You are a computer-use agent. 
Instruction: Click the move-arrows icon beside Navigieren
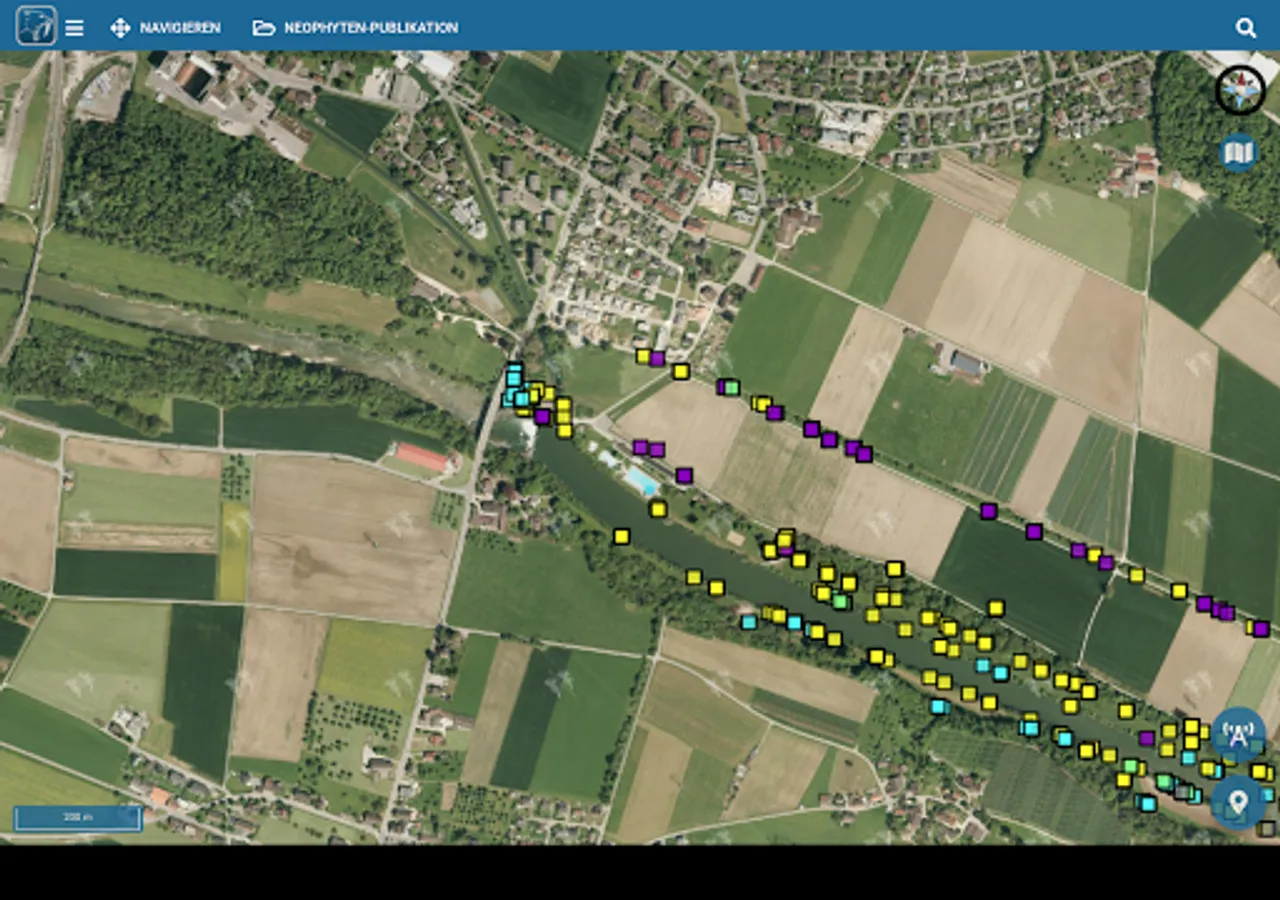click(x=120, y=28)
